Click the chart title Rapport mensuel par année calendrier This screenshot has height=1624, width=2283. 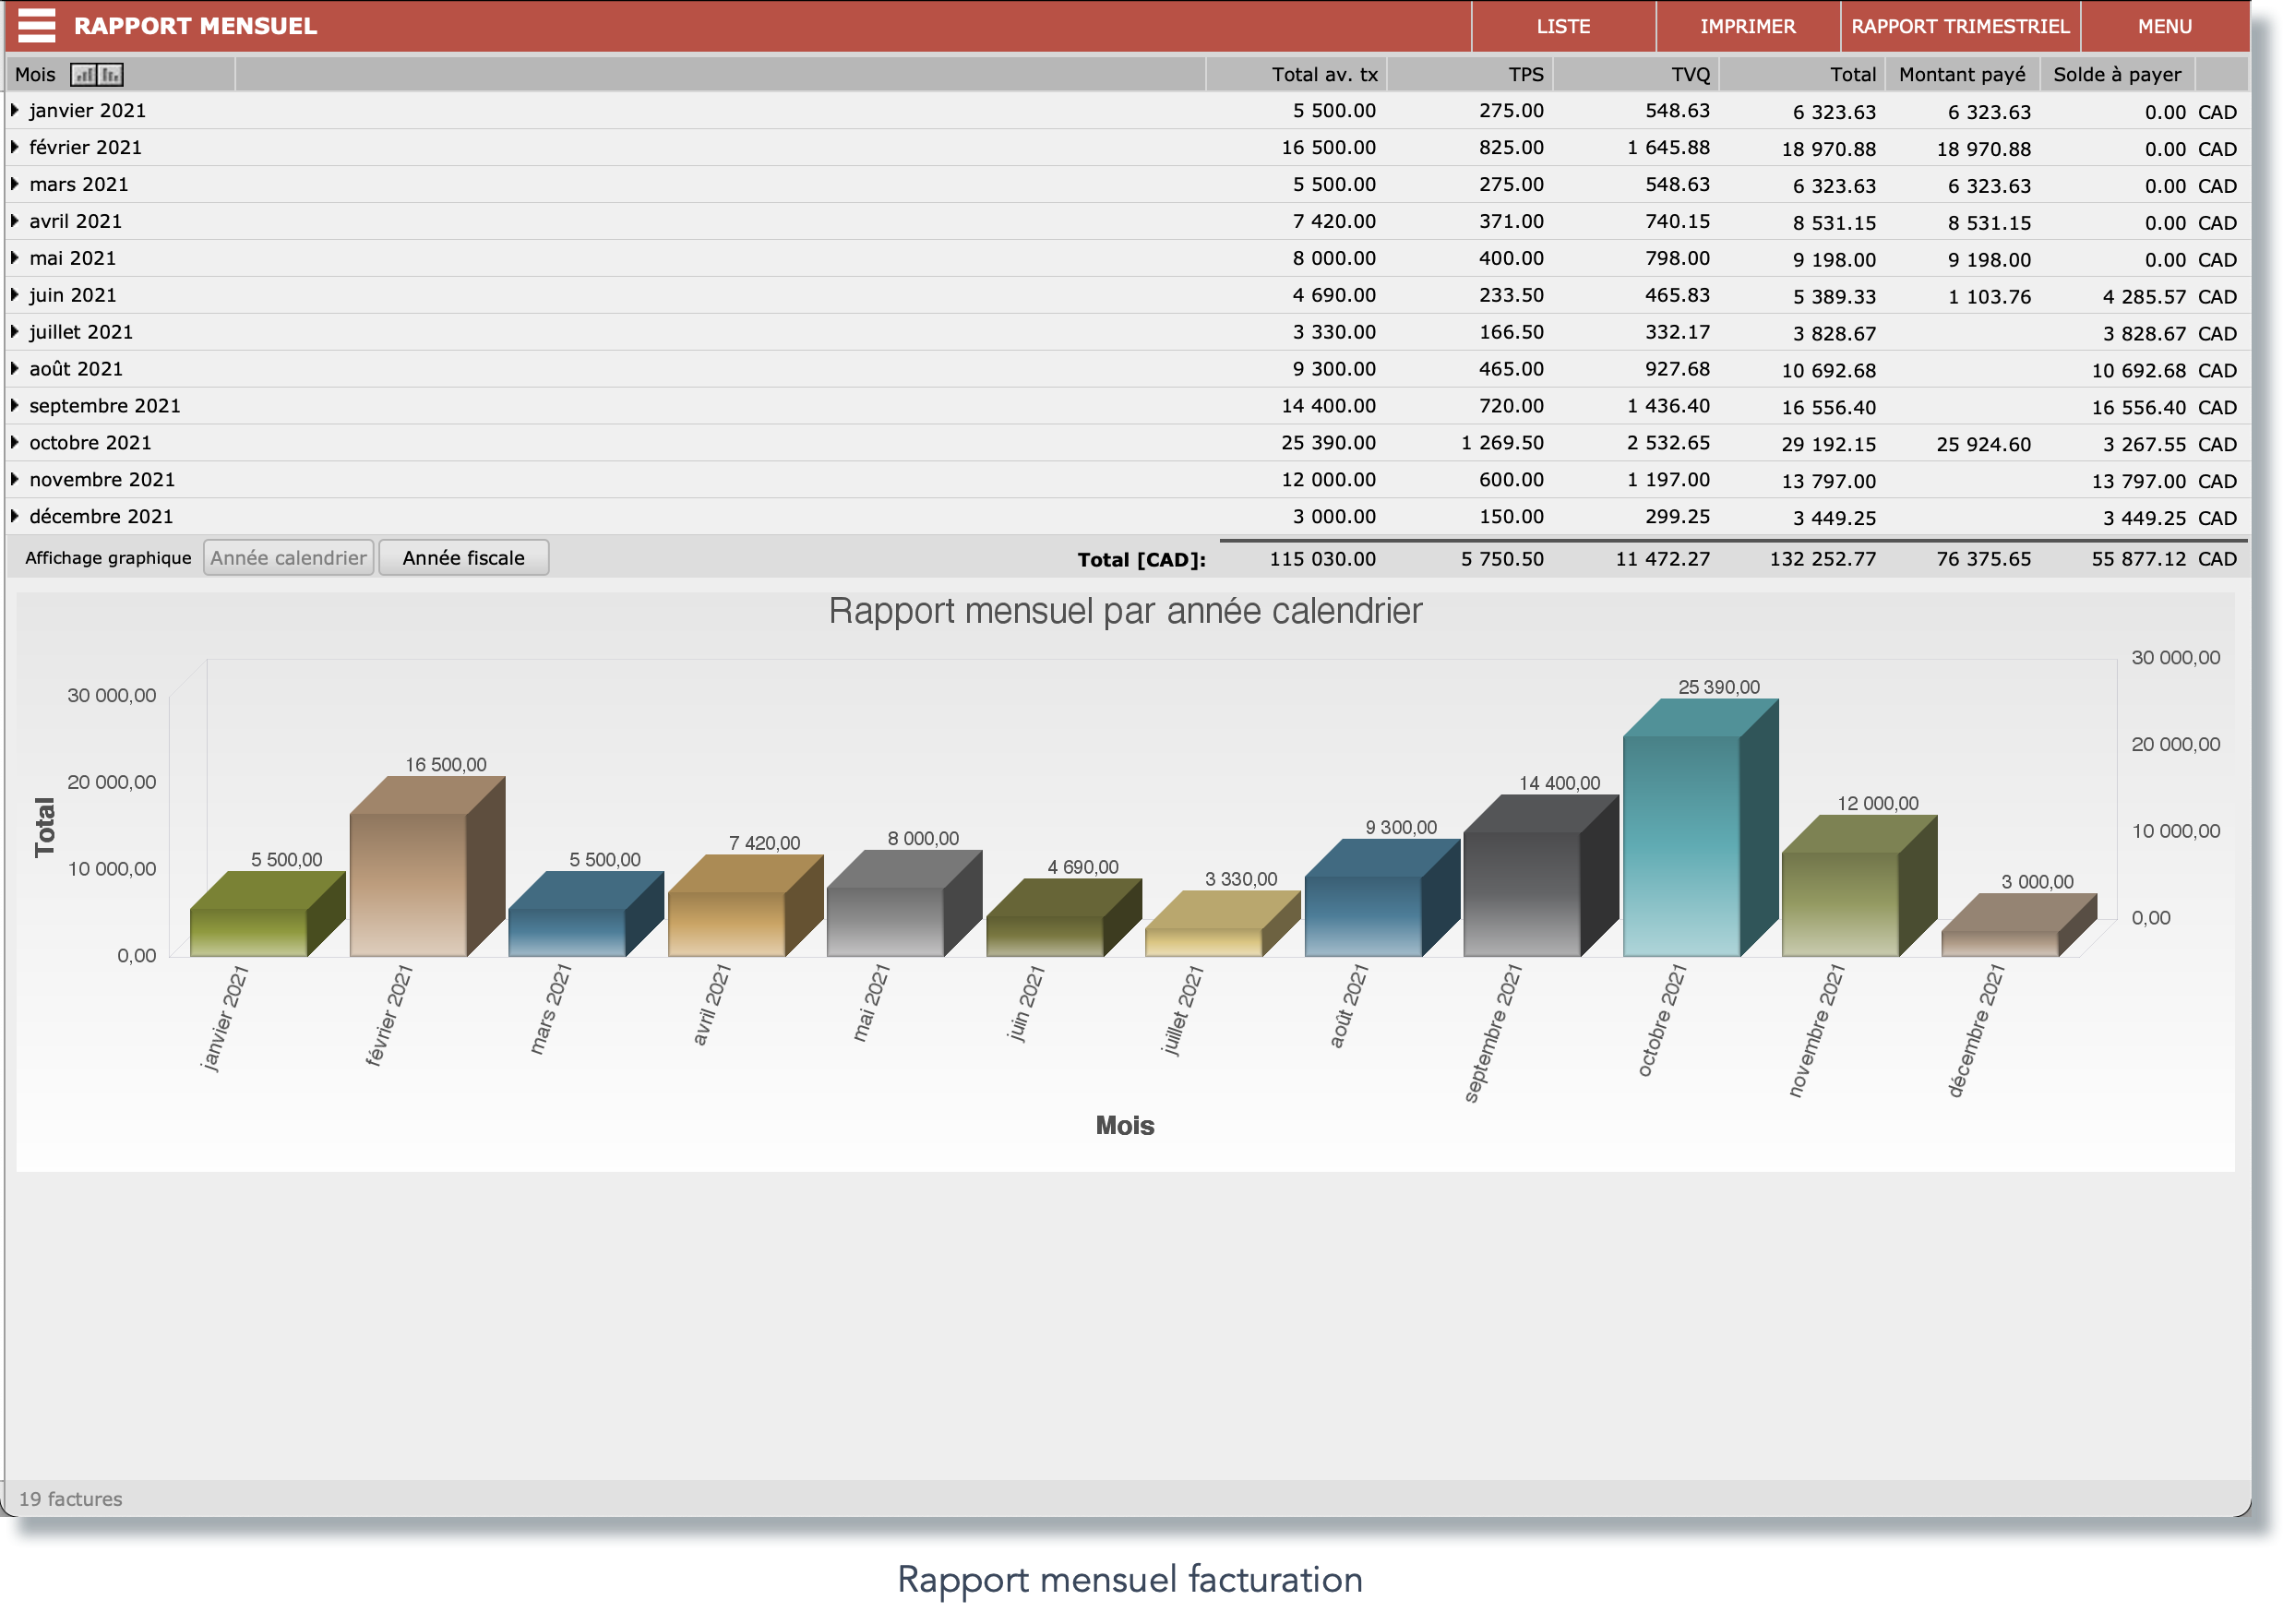point(1124,611)
